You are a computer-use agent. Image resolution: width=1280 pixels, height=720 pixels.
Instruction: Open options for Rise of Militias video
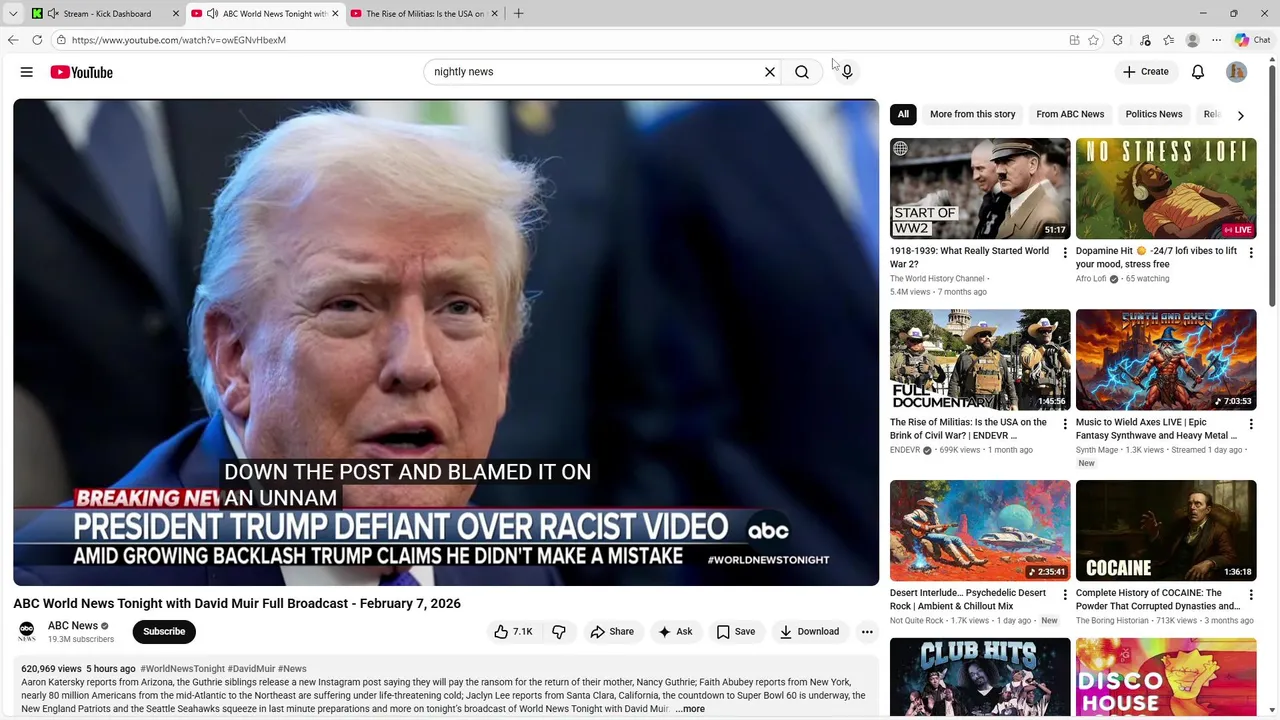[1065, 424]
